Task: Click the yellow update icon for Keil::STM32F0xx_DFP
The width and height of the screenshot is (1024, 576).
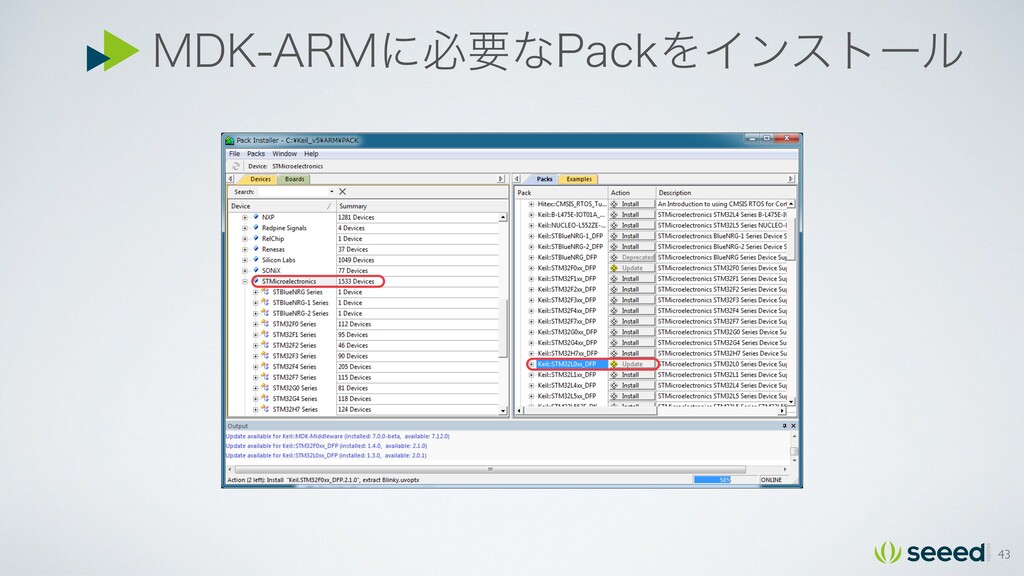Action: (614, 268)
